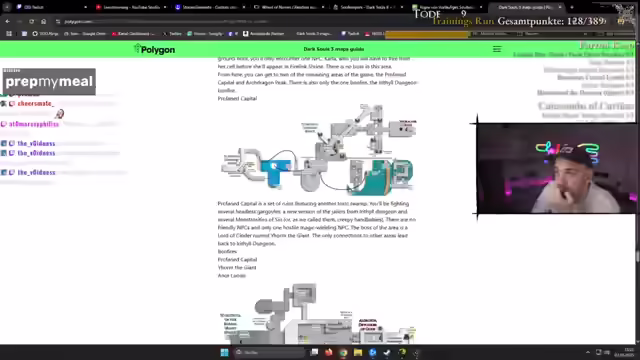Click the Dark Souls 3 maps guide title
The height and width of the screenshot is (360, 640).
pos(333,49)
